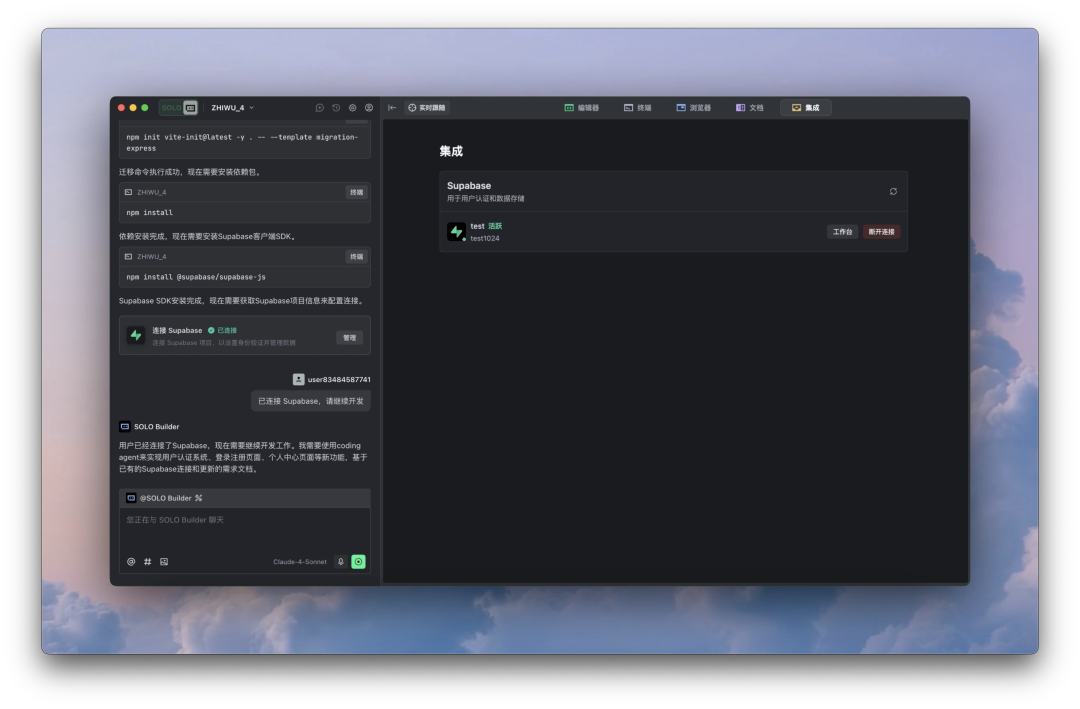1080x709 pixels.
Task: Click the 'npm install @supabase/supabase-js' command text
Action: [196, 277]
